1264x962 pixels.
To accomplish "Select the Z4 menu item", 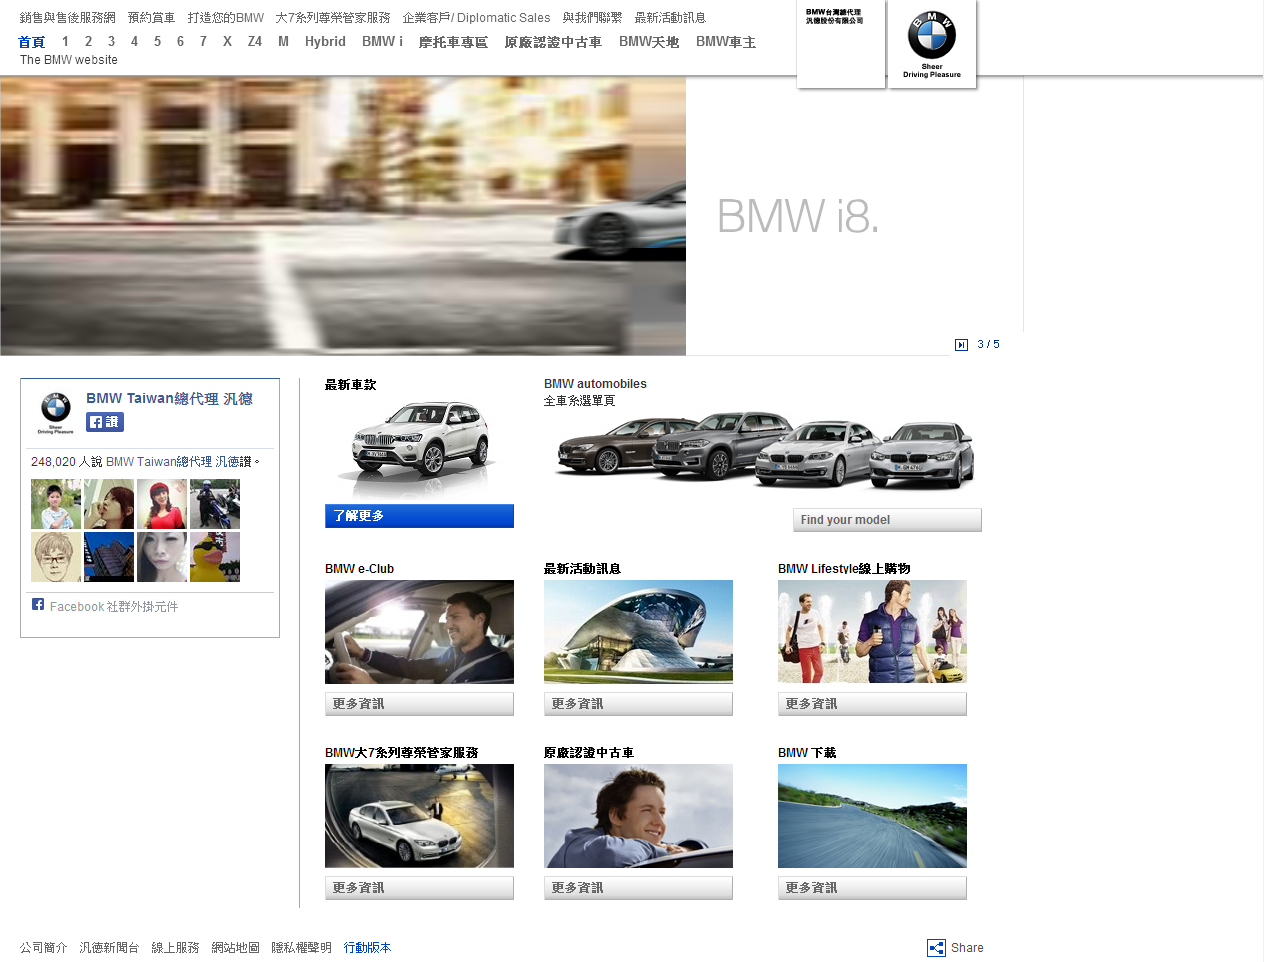I will tap(255, 42).
